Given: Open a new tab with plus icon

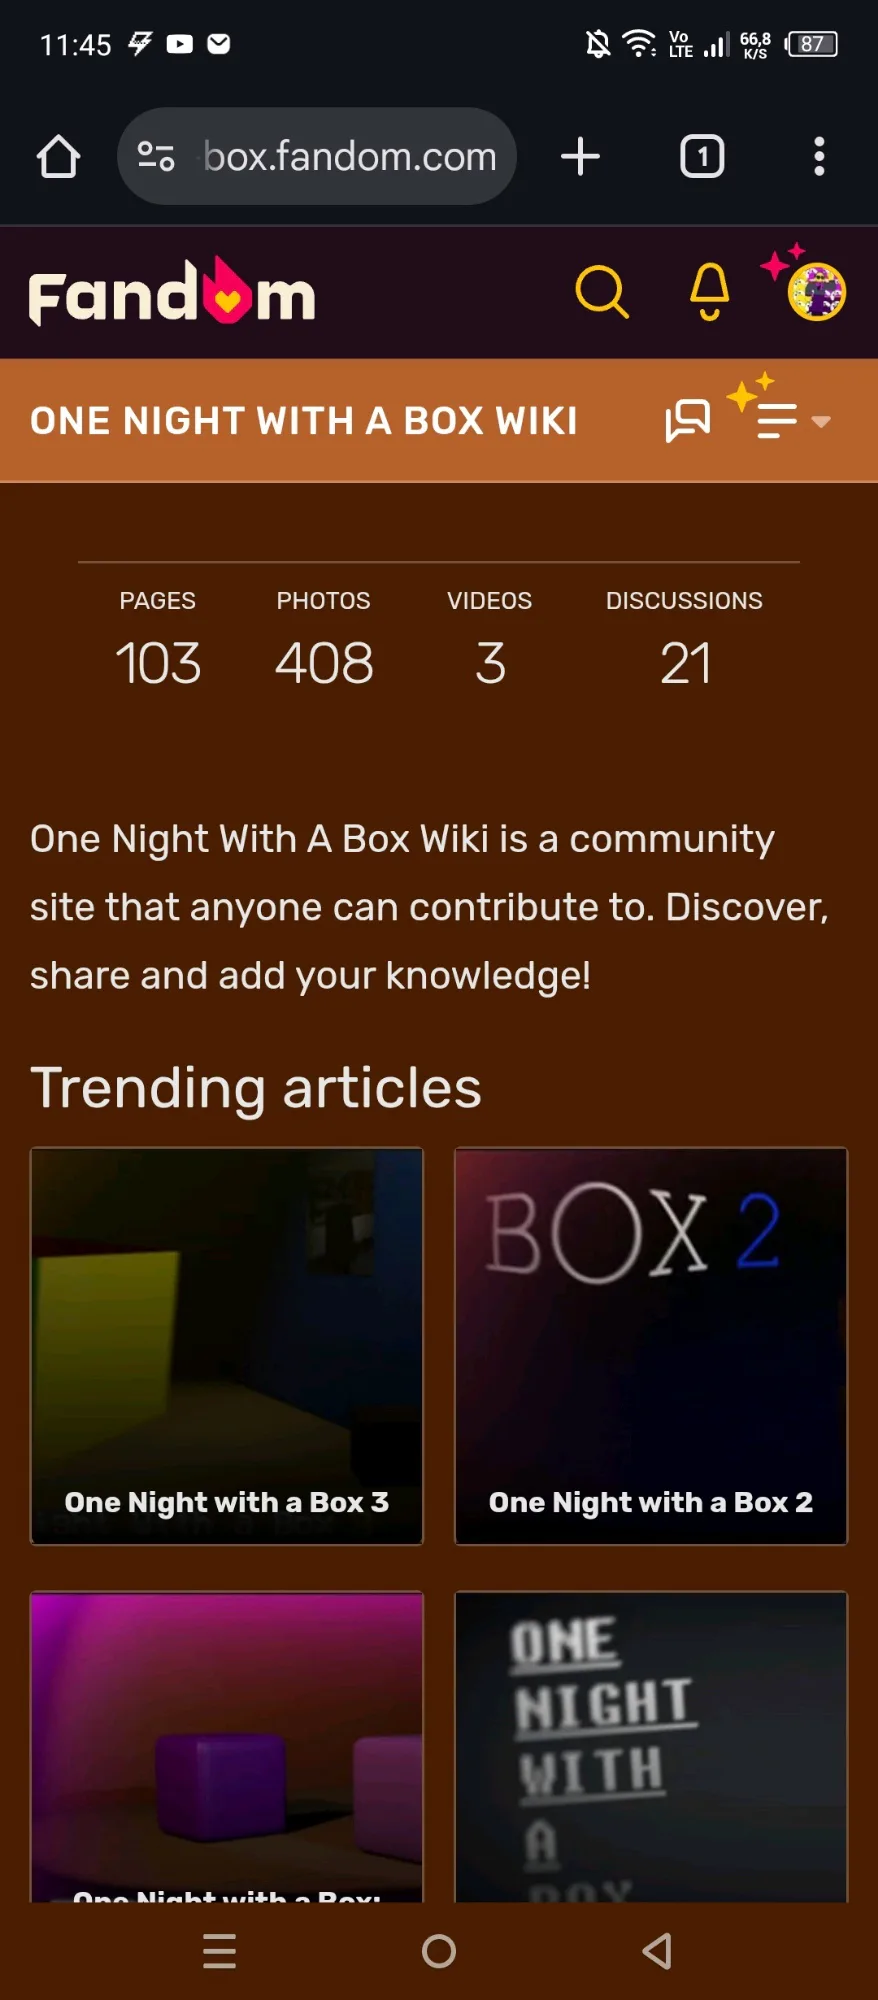Looking at the screenshot, I should pos(580,157).
